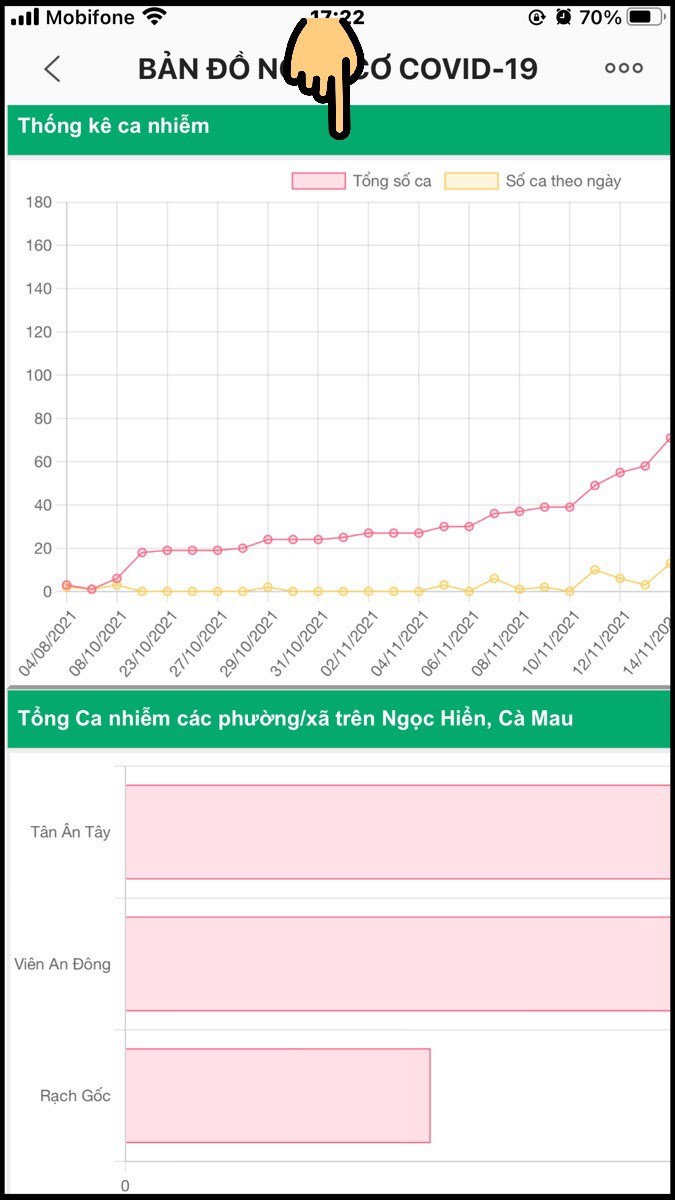Tap the back arrow icon
The image size is (675, 1200).
click(x=52, y=68)
